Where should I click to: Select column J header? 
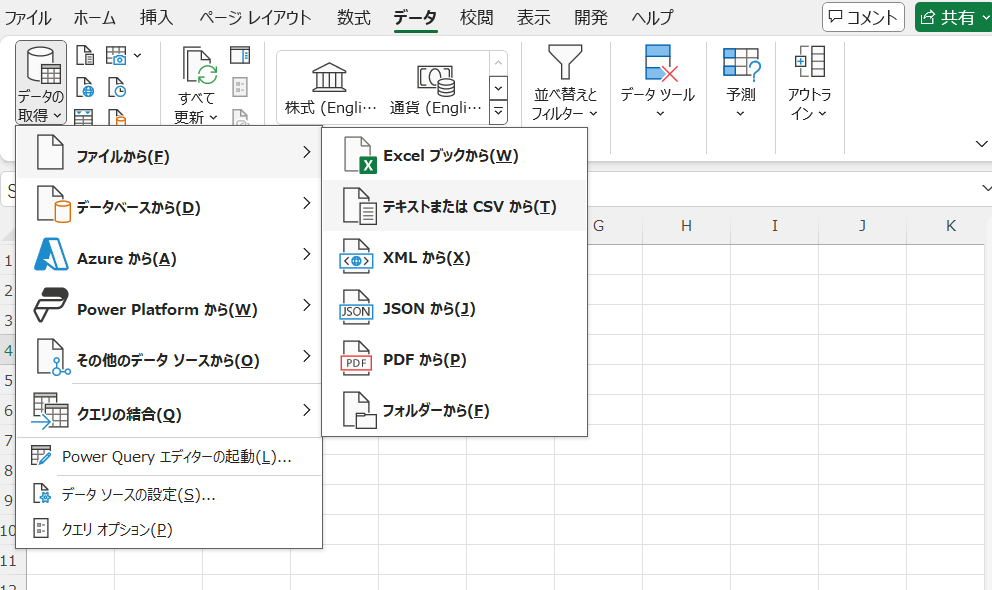(862, 226)
